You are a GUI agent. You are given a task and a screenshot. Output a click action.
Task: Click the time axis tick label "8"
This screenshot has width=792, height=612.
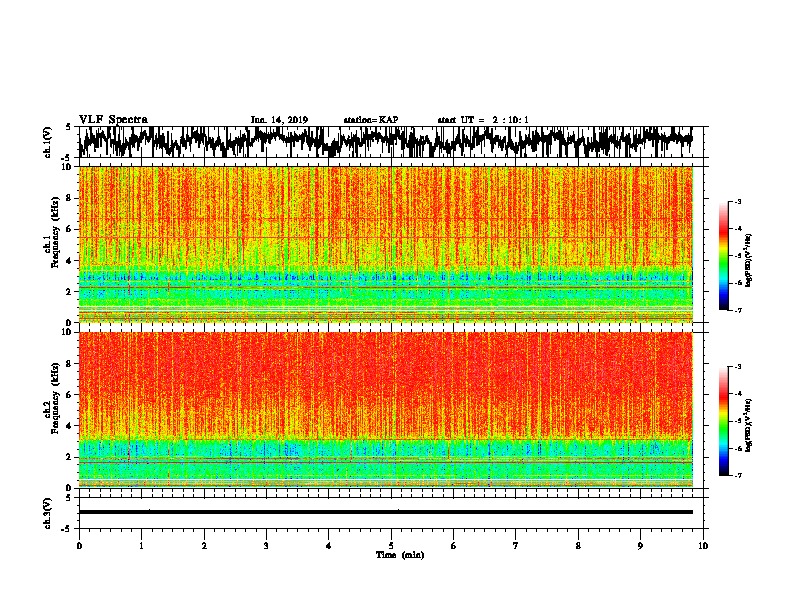578,546
